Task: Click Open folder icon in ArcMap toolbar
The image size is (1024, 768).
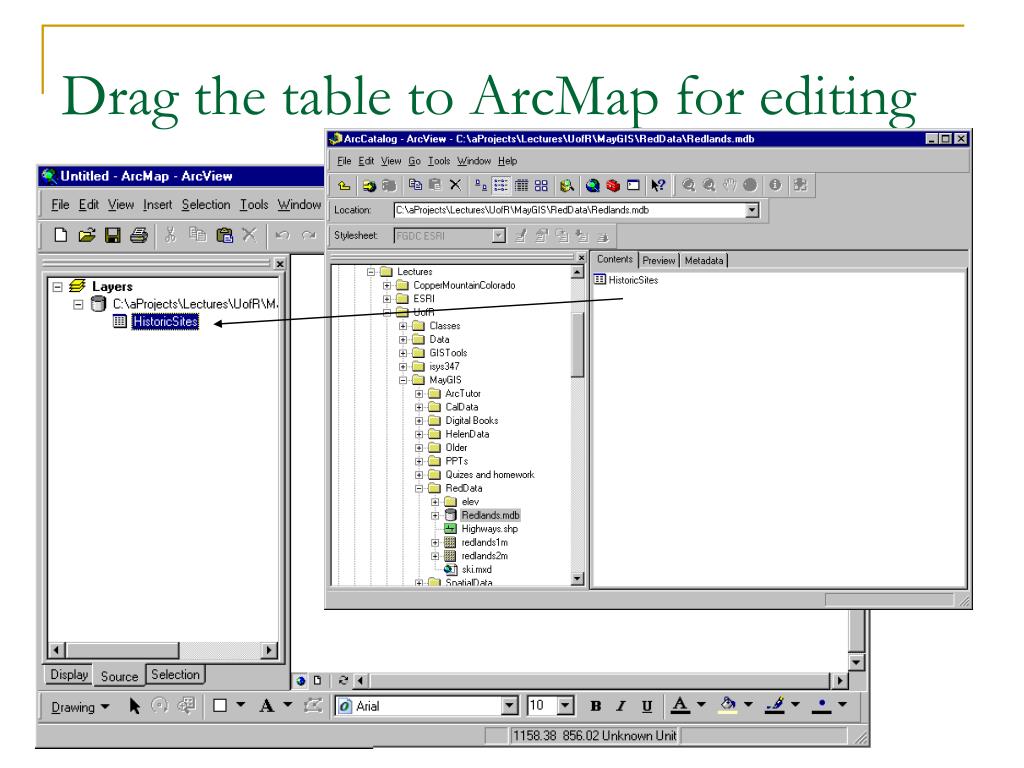Action: point(87,235)
